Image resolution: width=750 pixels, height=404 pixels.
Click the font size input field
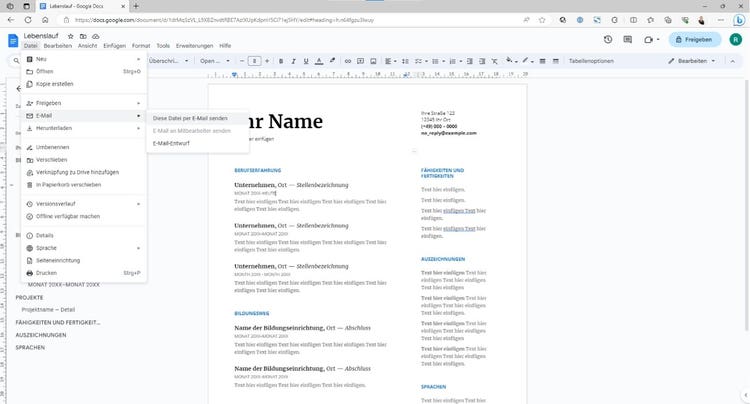254,61
